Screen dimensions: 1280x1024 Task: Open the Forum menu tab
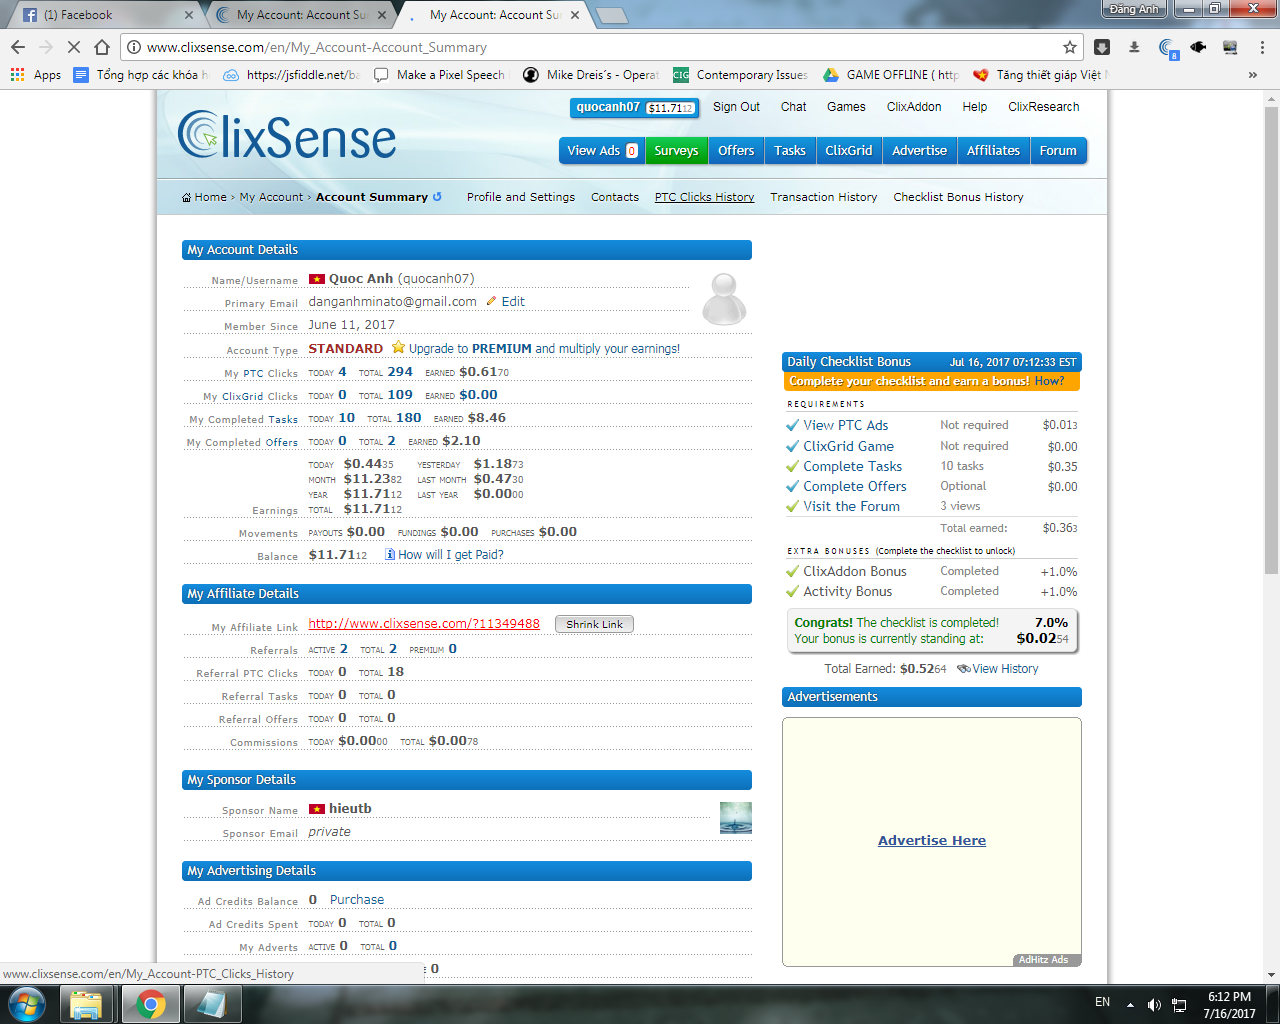click(x=1058, y=151)
